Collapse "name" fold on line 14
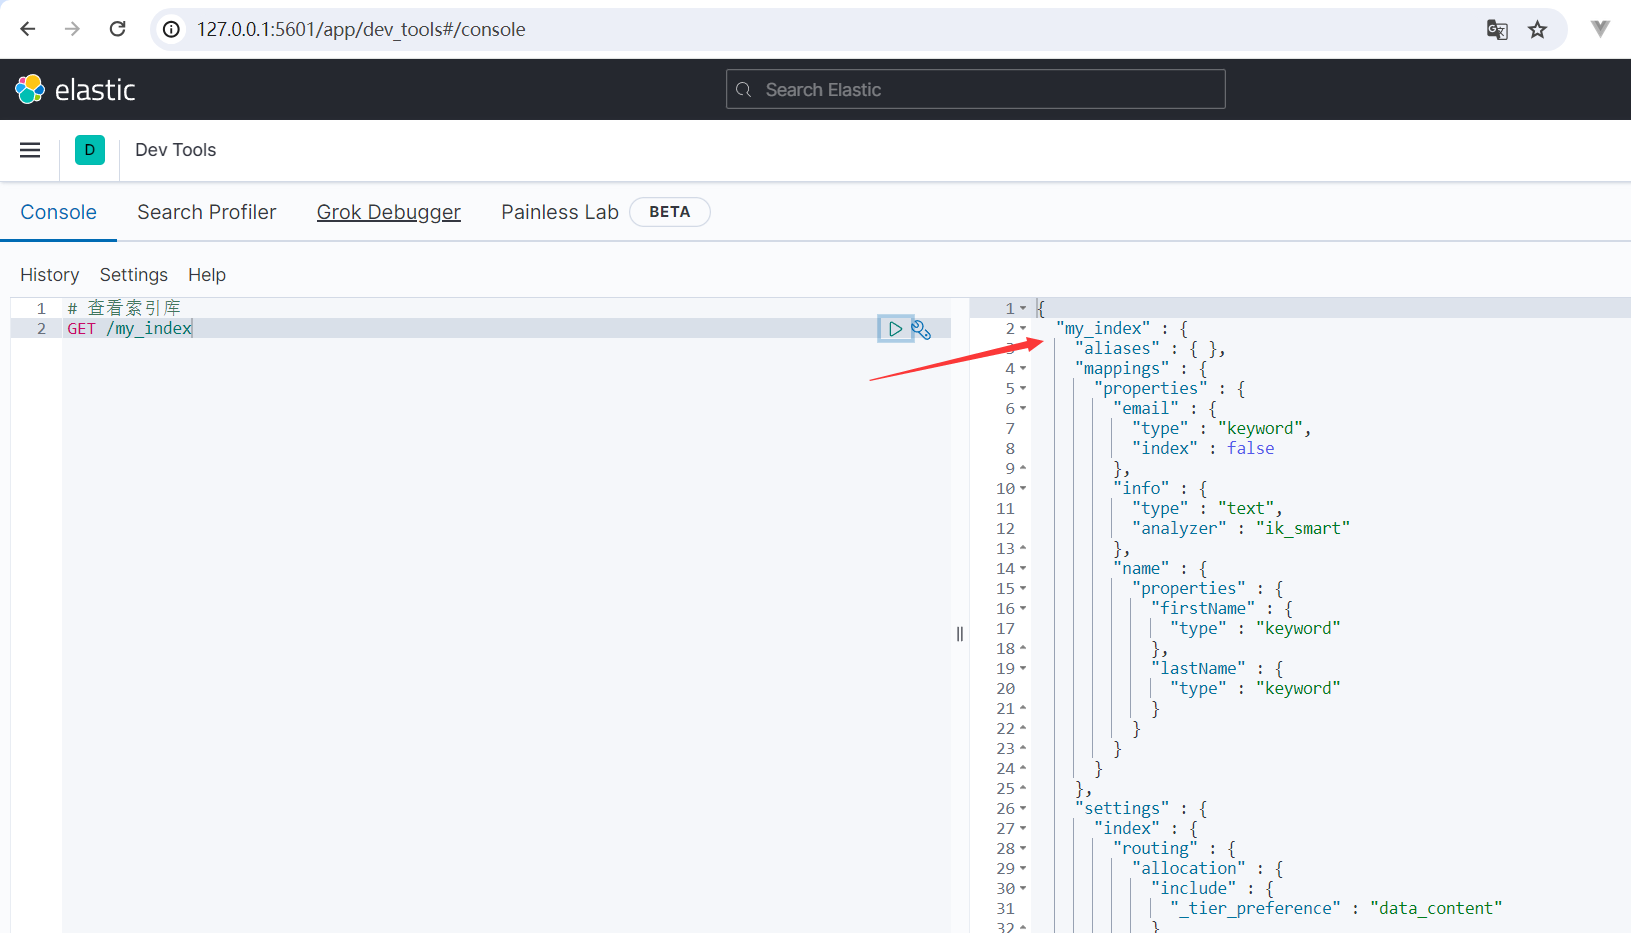This screenshot has width=1631, height=933. pos(1023,569)
